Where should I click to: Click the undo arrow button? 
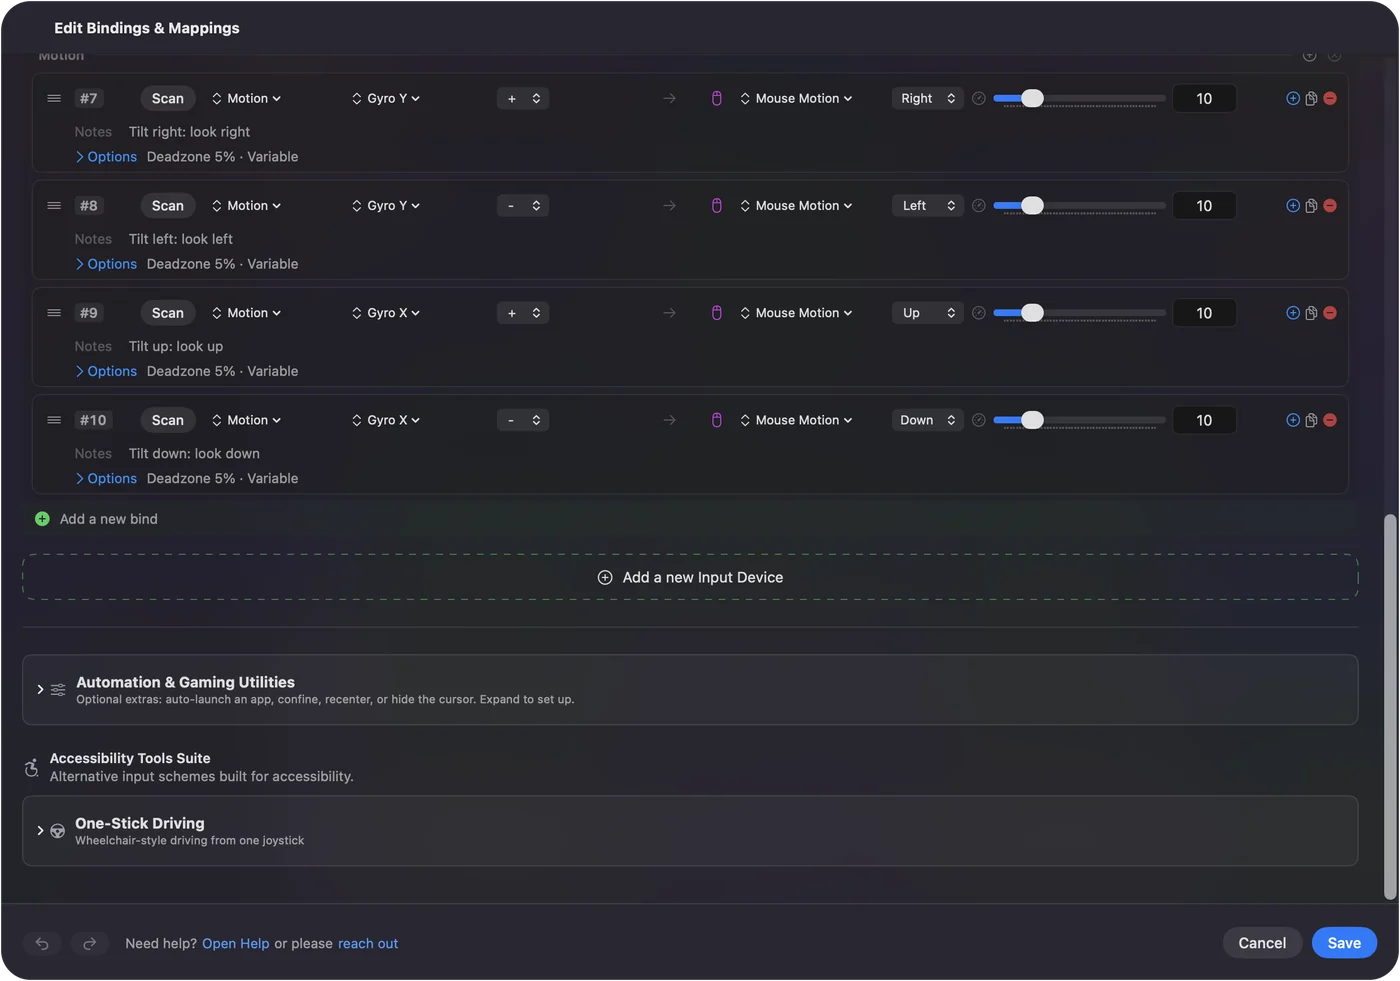[42, 943]
